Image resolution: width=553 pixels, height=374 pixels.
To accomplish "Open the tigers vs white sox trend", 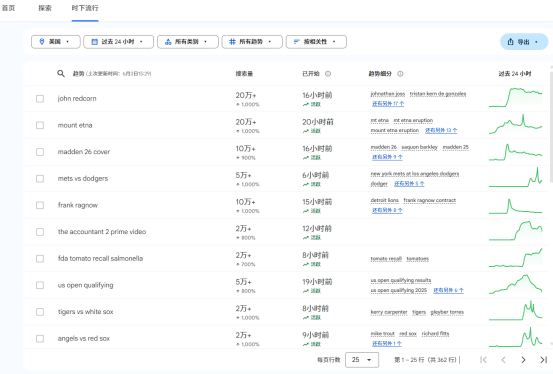I will tap(85, 312).
